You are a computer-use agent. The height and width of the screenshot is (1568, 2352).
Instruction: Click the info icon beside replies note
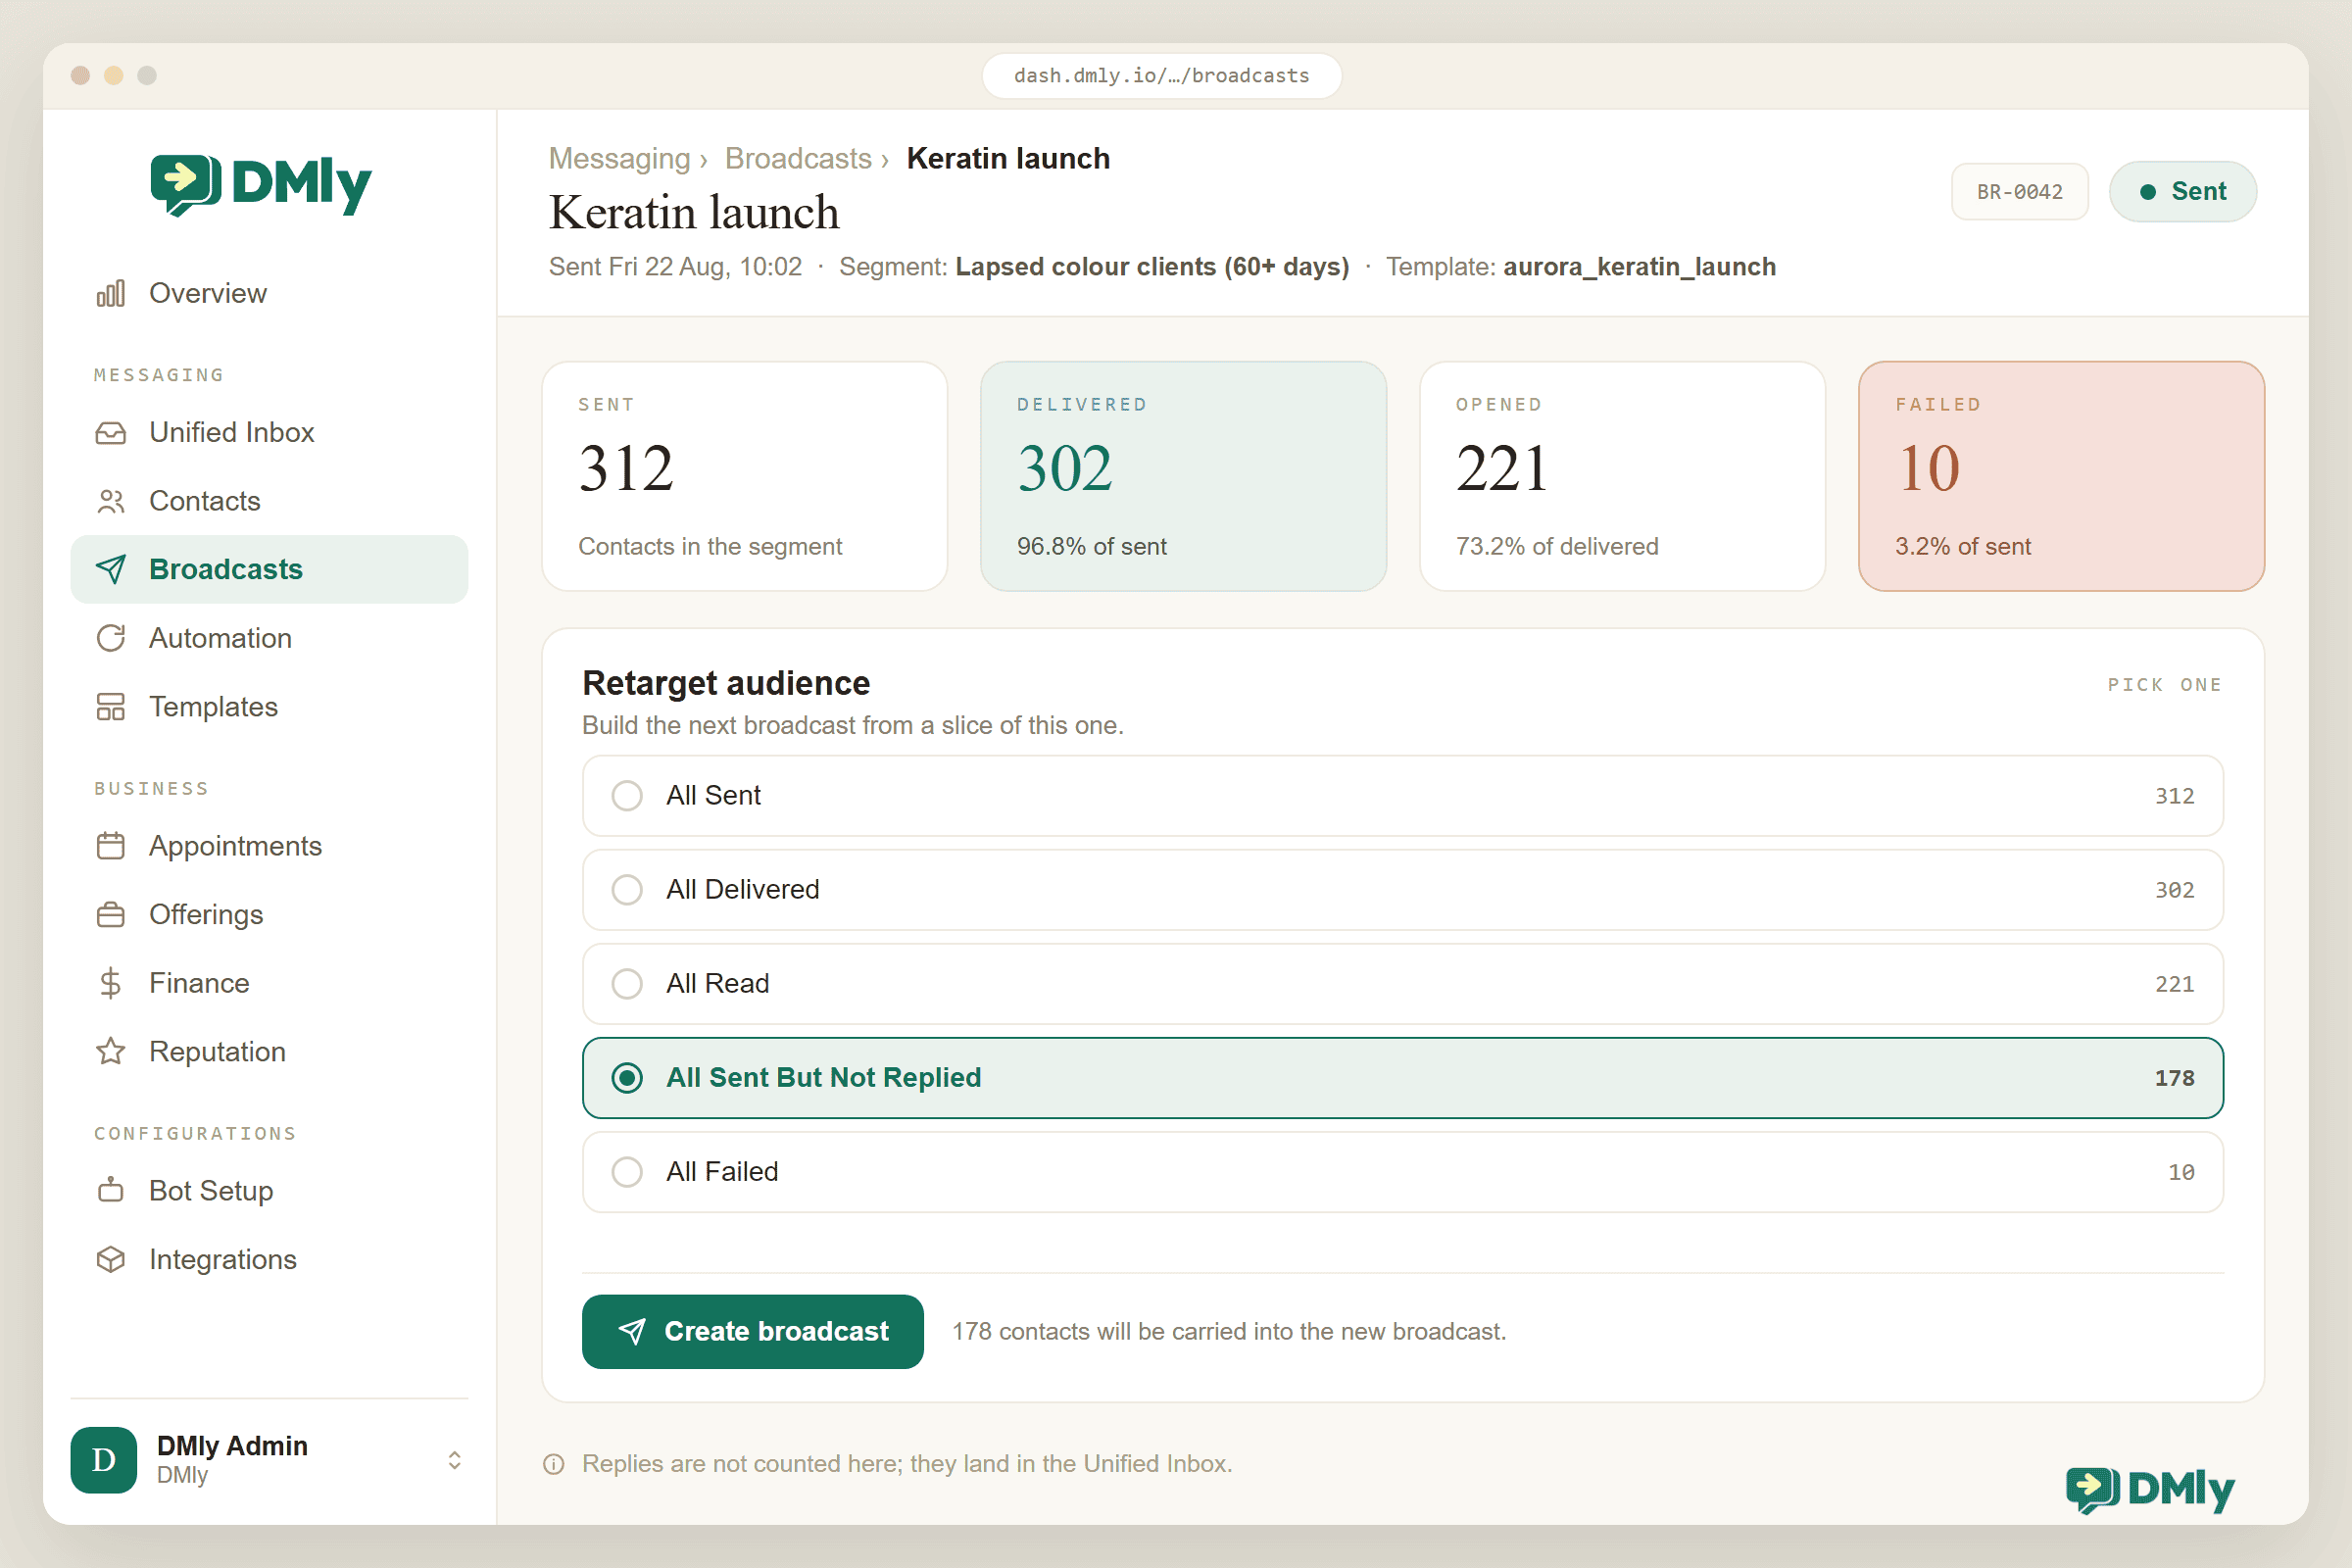click(x=554, y=1464)
